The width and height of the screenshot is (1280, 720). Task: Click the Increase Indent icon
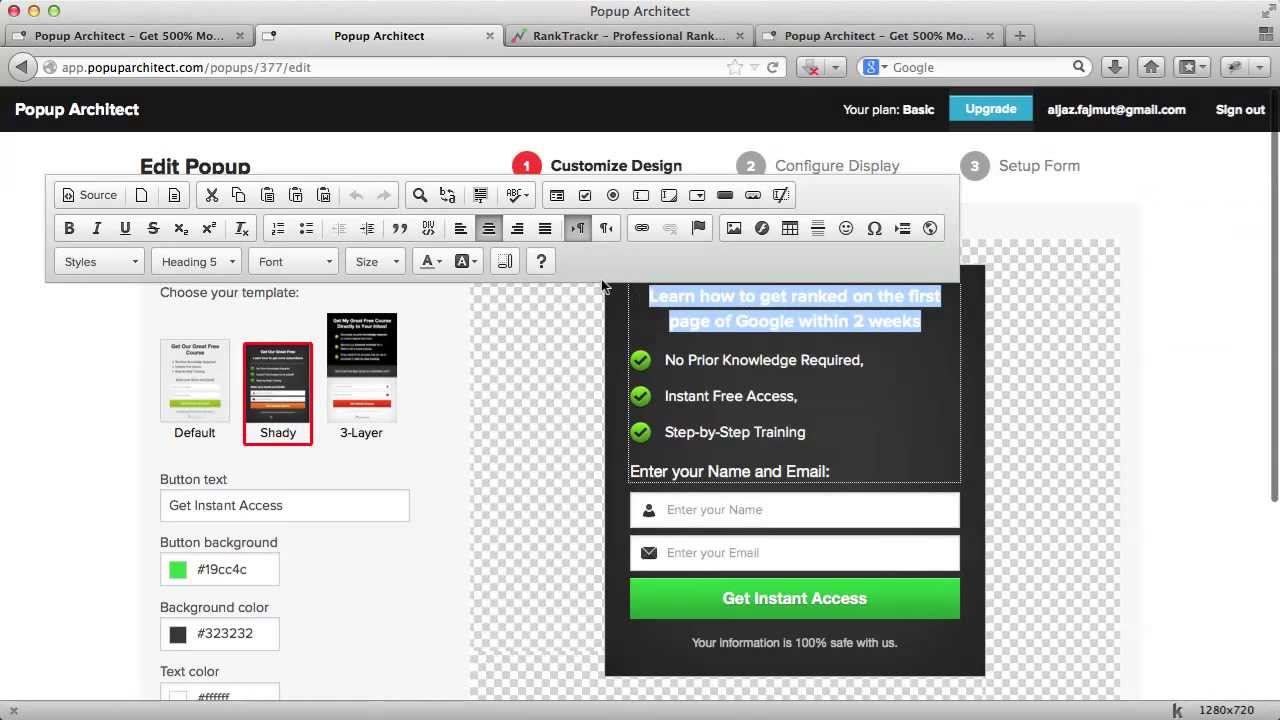(x=367, y=228)
